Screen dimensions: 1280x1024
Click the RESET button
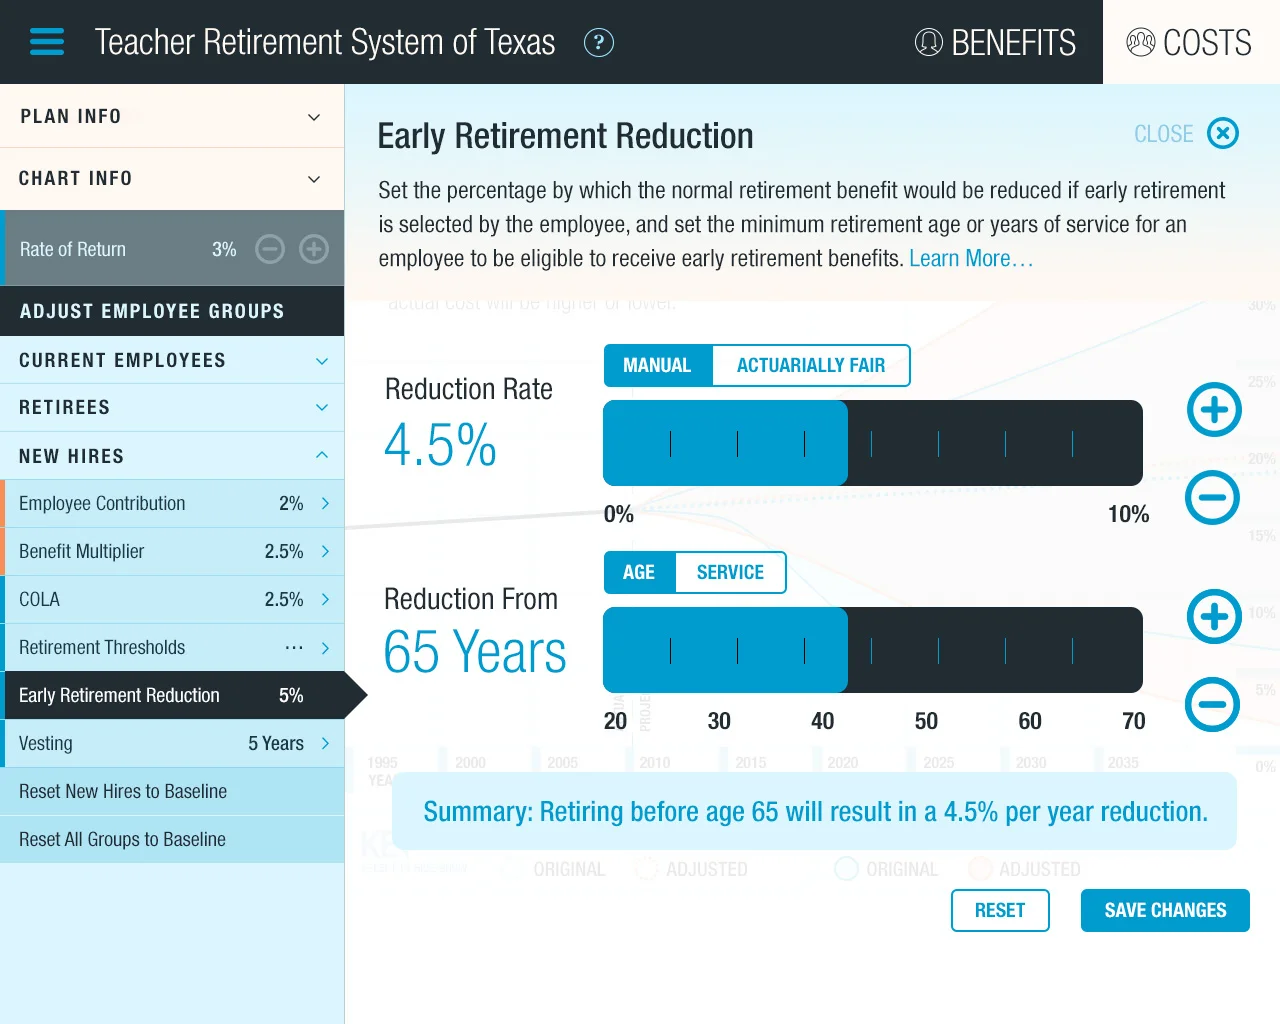coord(1000,910)
